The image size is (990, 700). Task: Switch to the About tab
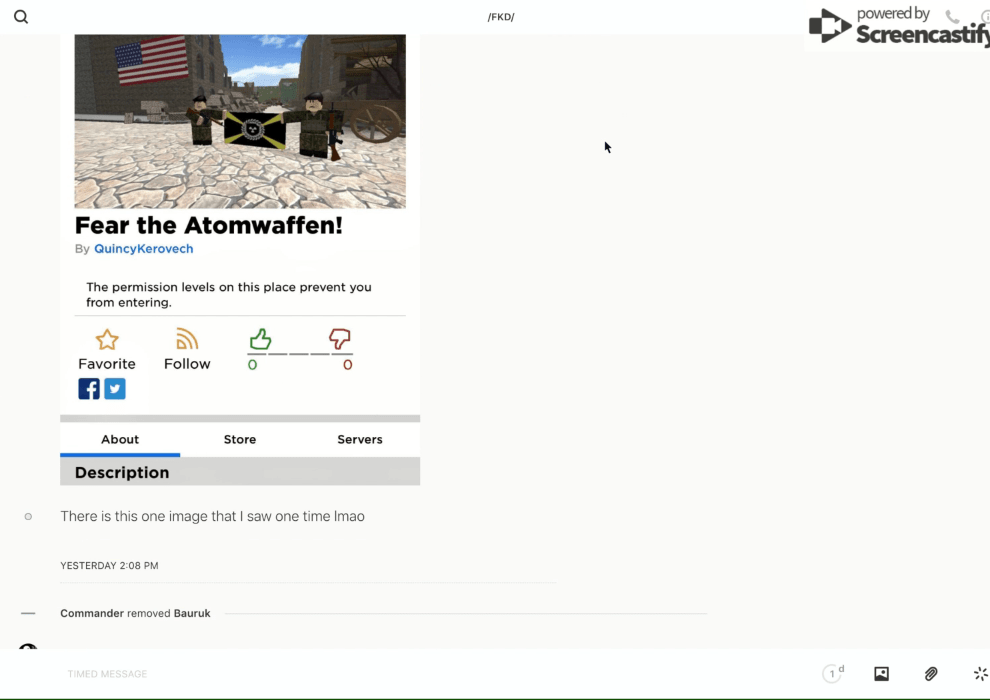pos(120,439)
